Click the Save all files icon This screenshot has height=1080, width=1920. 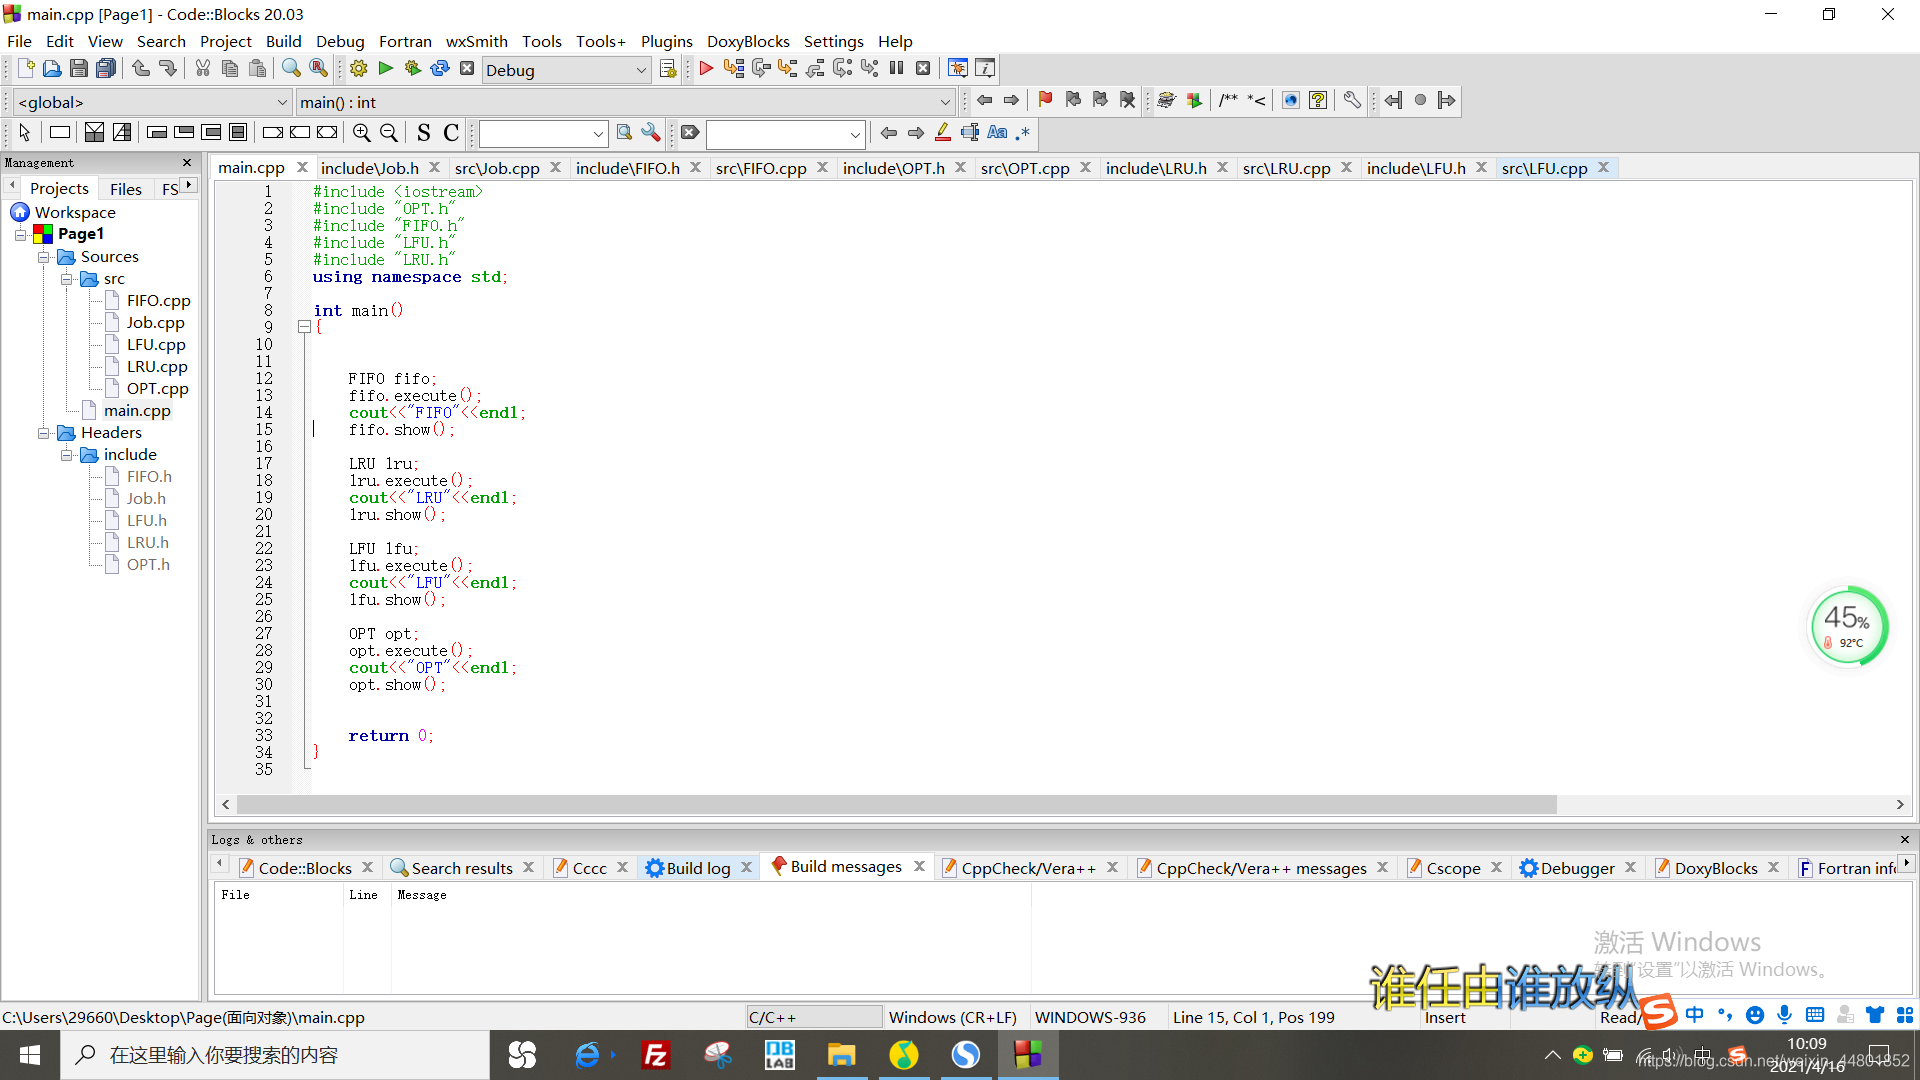106,69
